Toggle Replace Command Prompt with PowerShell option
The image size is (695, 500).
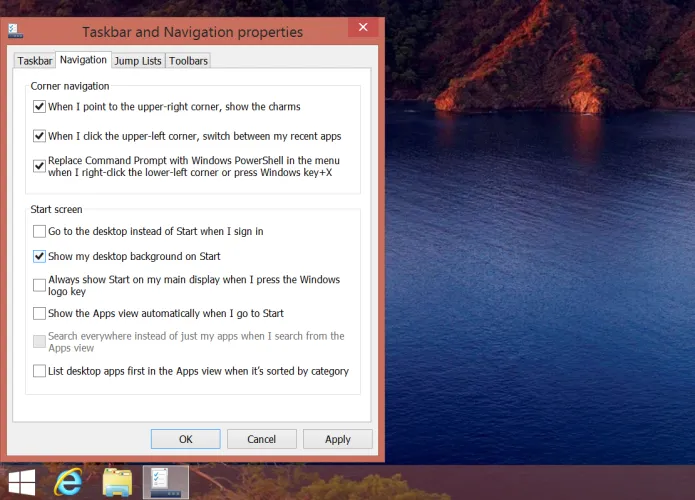tap(39, 166)
